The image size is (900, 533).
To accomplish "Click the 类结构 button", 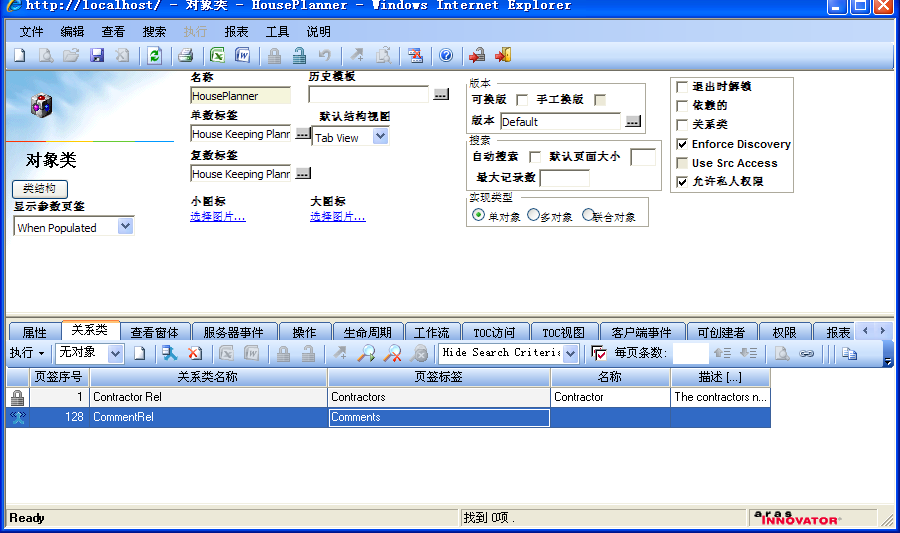I will coord(40,189).
